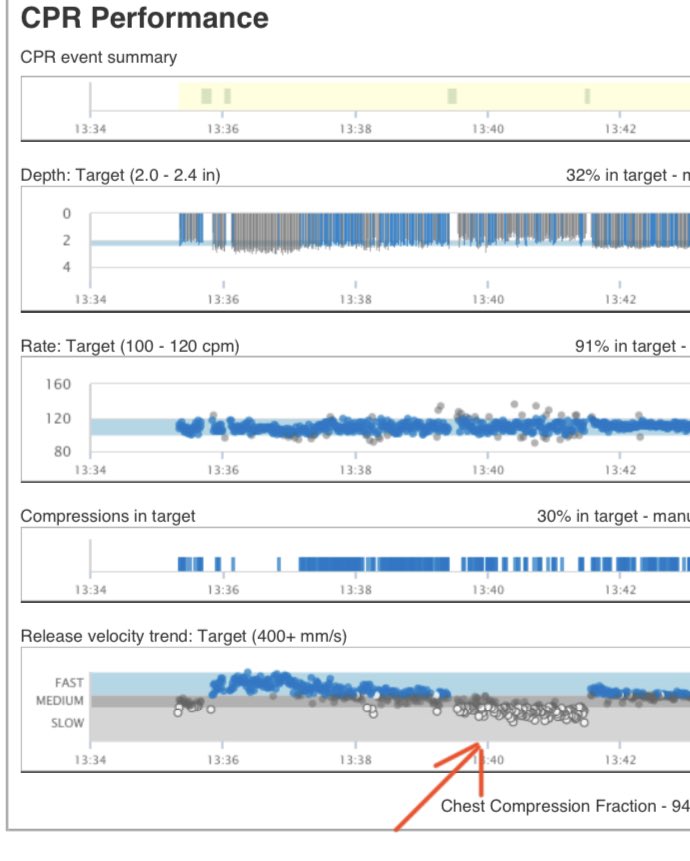This screenshot has height=861, width=690.
Task: Click the MEDIUM label on release velocity axis
Action: (x=60, y=701)
